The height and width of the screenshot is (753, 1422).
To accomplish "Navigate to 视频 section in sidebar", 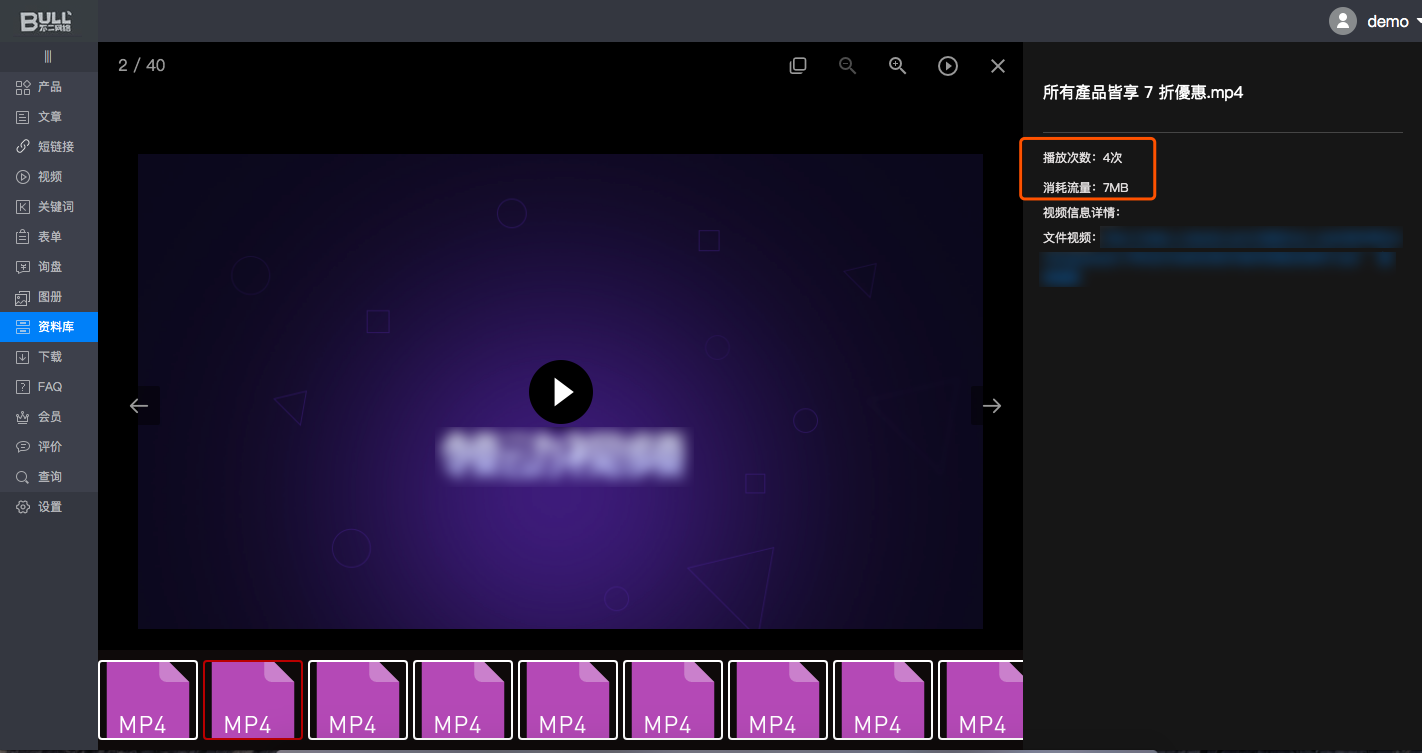I will point(49,177).
